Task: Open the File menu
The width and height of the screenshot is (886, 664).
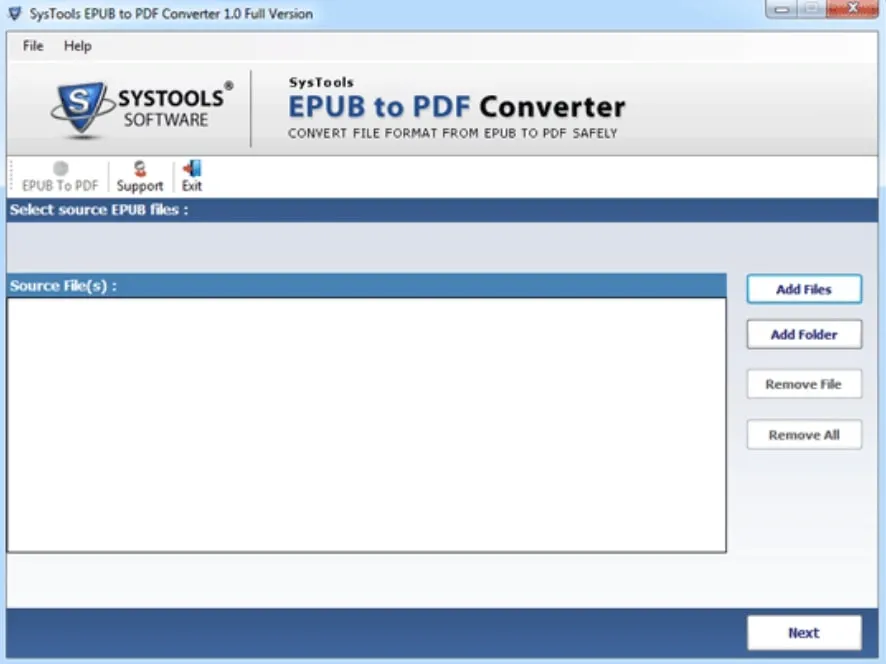Action: (31, 46)
